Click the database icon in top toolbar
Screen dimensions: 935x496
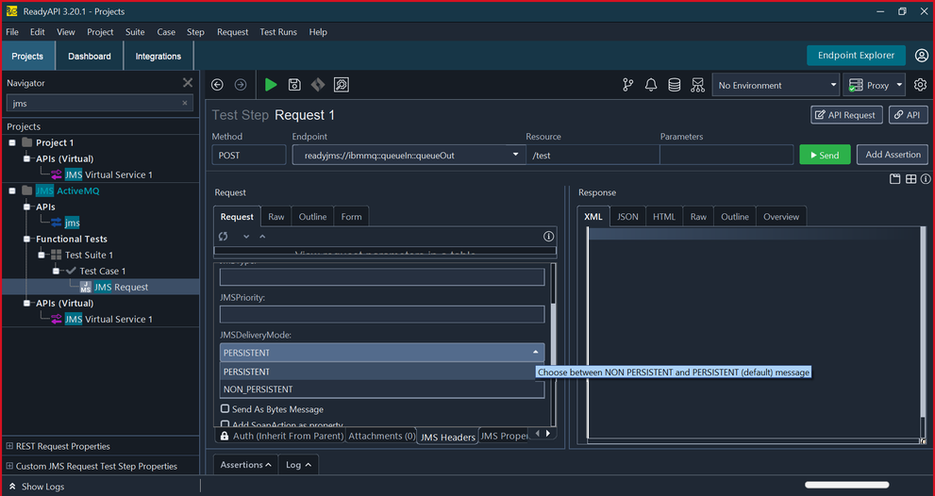(x=675, y=85)
